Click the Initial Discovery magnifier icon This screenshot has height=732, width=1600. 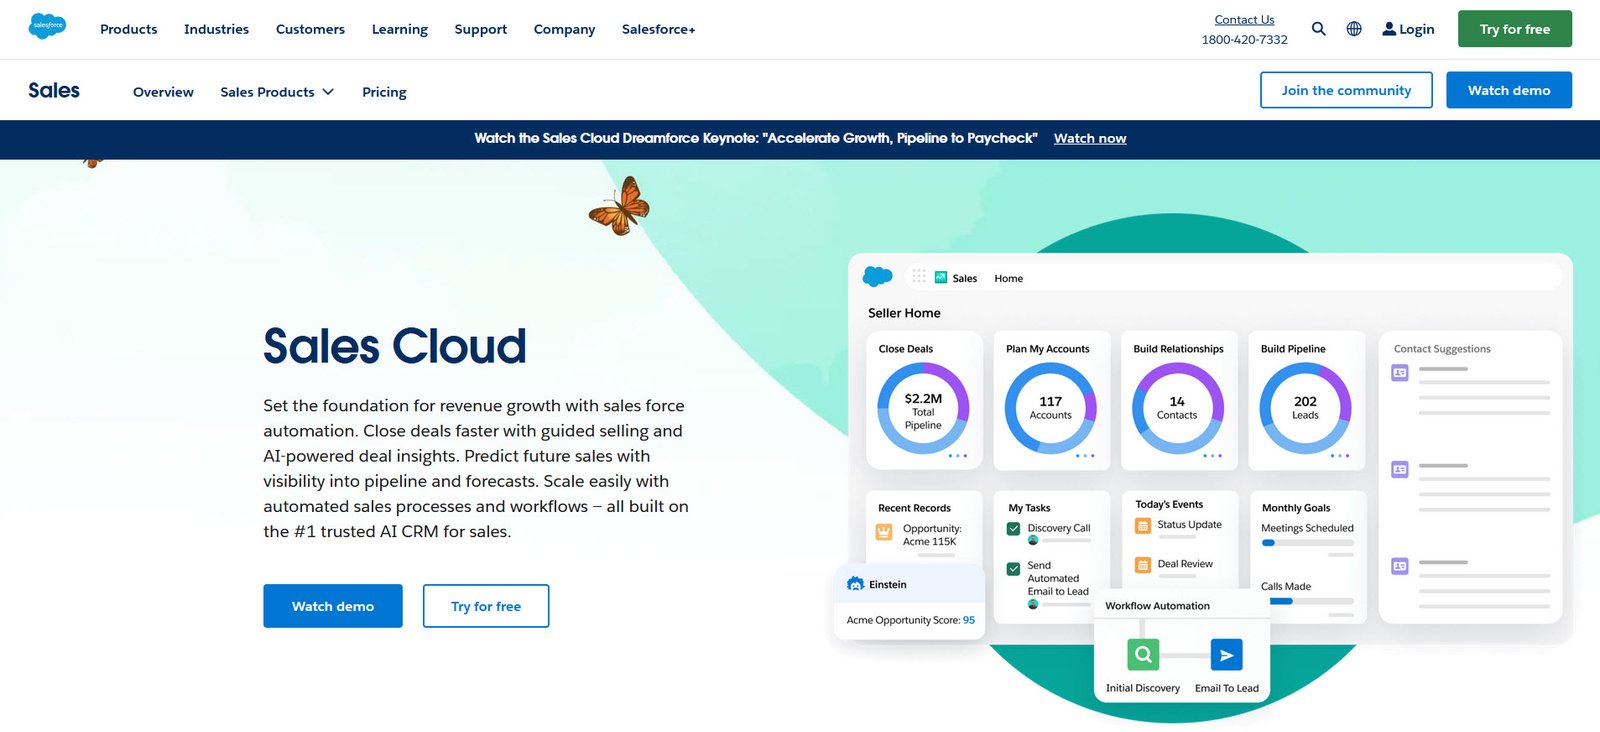pos(1143,655)
